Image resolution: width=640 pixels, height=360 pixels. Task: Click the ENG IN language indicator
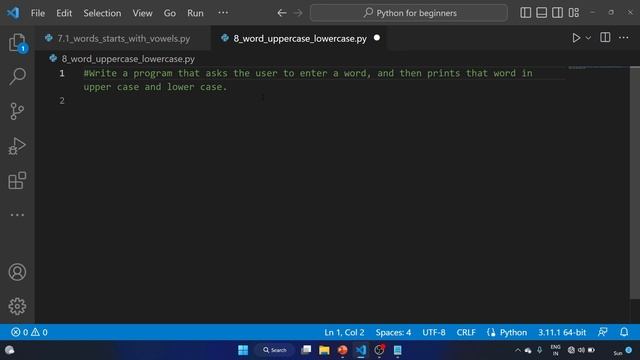555,350
